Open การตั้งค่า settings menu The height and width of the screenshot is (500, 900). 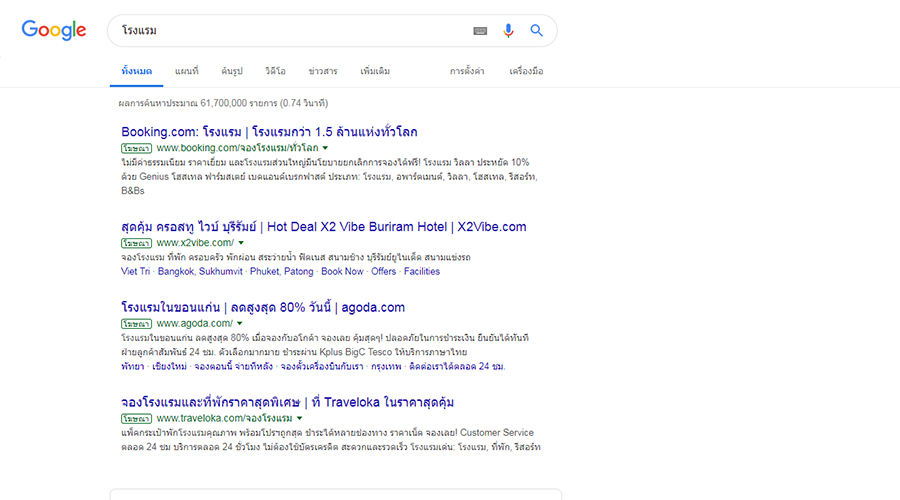pyautogui.click(x=467, y=71)
